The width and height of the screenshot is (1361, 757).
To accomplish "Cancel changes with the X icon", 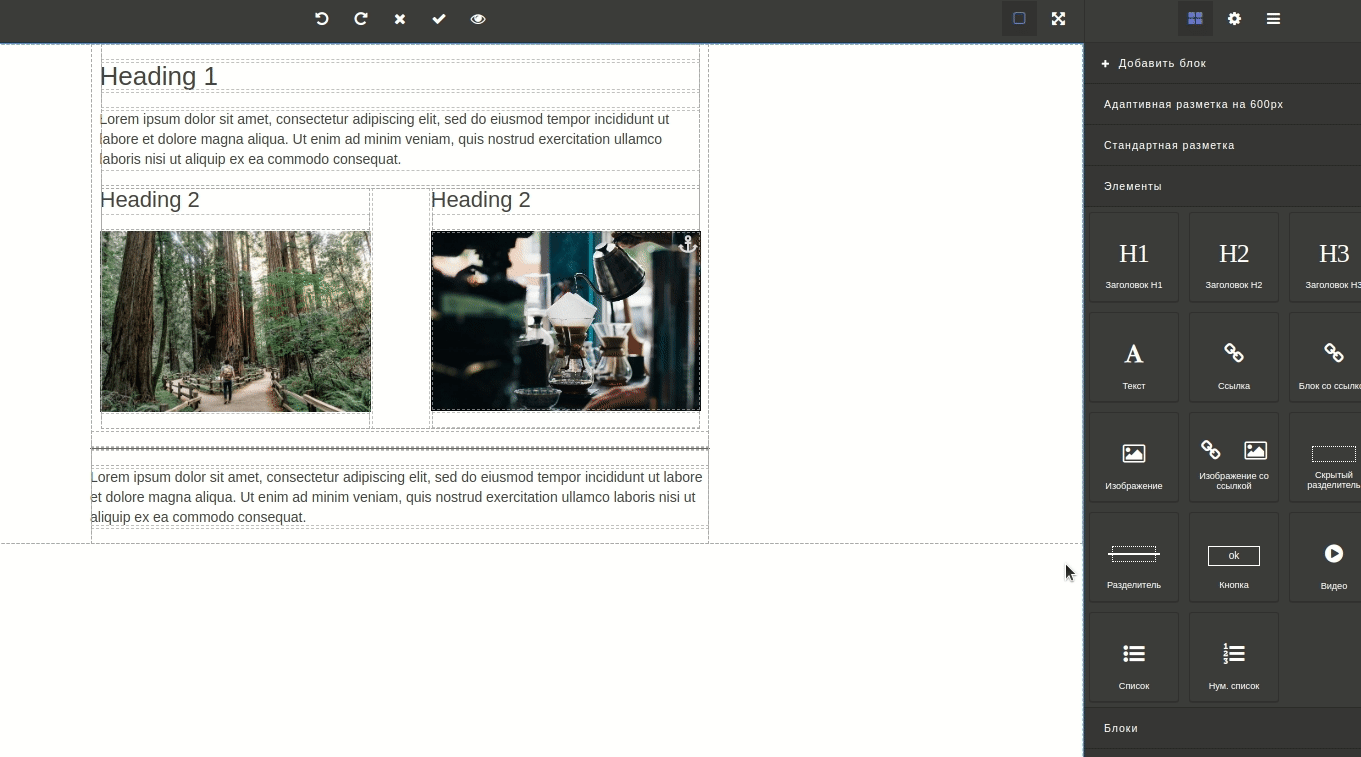I will click(x=400, y=19).
